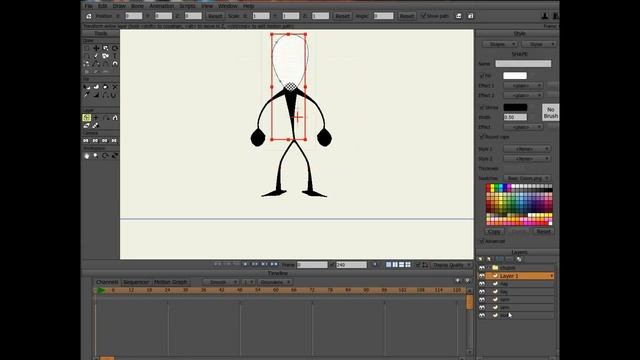Select the Track Camera tool
The image size is (640, 360).
click(86, 140)
